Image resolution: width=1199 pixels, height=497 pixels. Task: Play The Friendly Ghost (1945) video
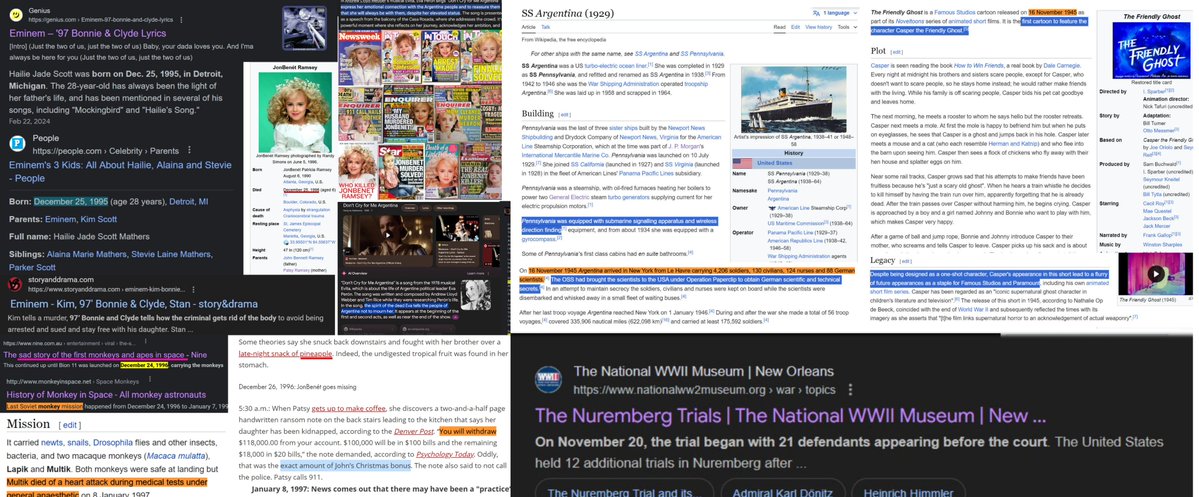pos(1156,274)
